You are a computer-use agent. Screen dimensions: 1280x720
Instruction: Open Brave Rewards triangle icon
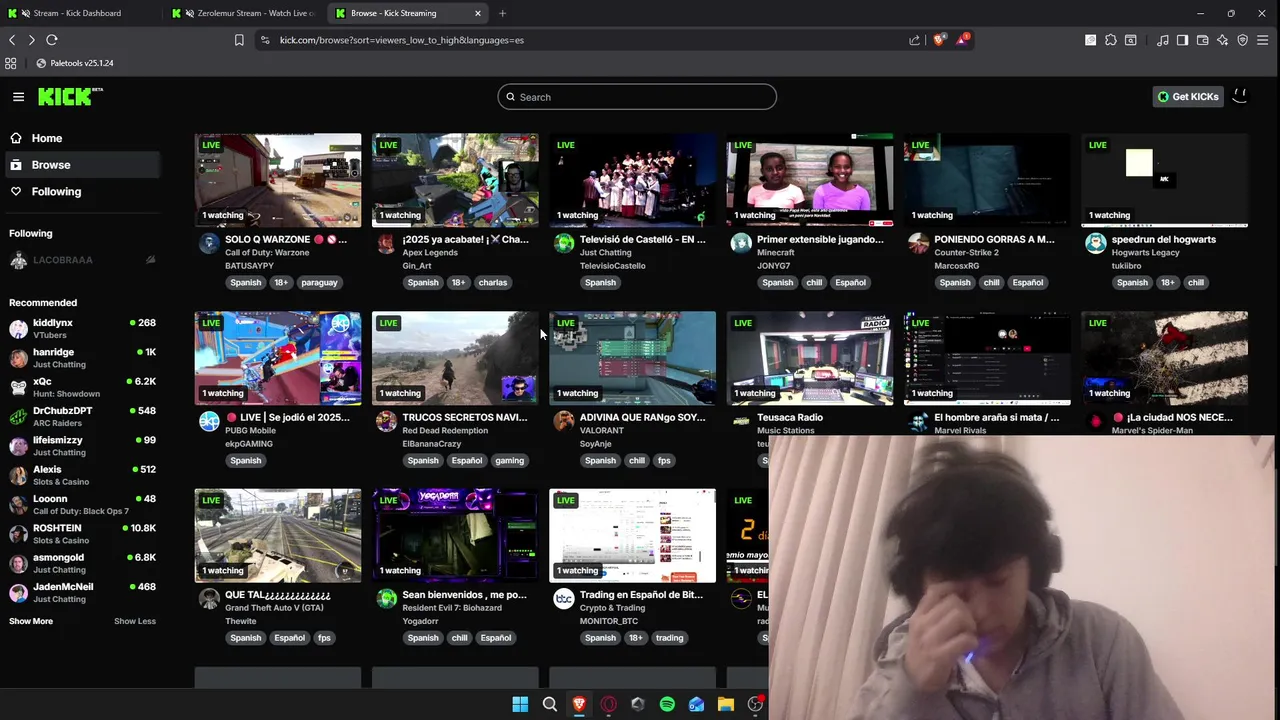click(962, 40)
